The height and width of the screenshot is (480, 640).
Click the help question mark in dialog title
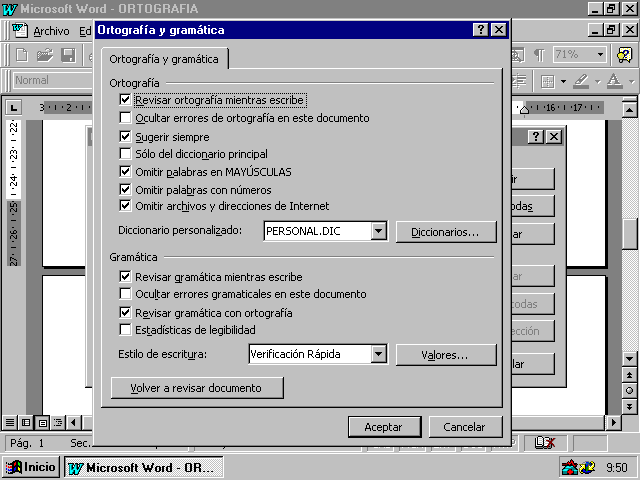(x=480, y=30)
